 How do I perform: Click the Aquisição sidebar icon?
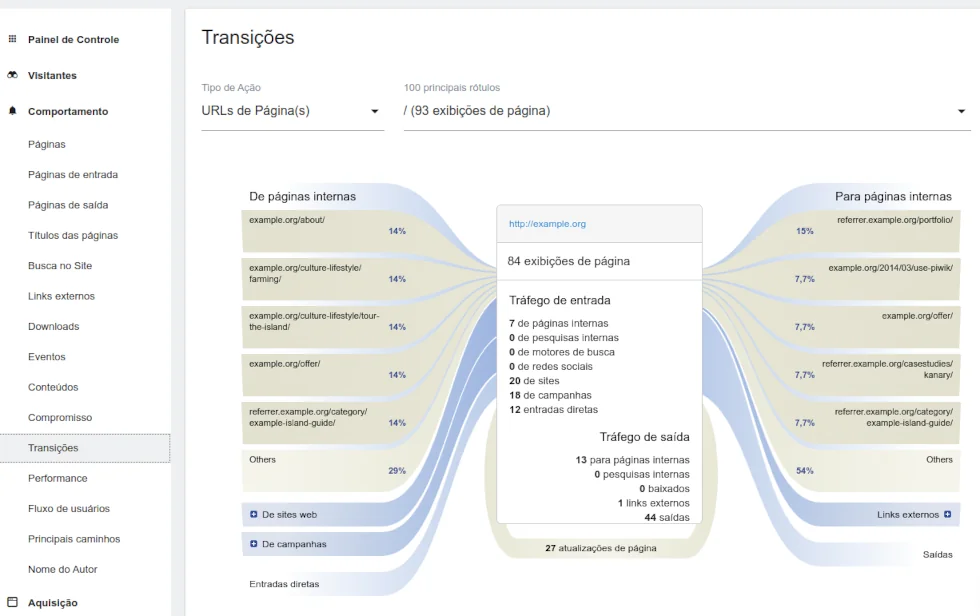tap(12, 603)
